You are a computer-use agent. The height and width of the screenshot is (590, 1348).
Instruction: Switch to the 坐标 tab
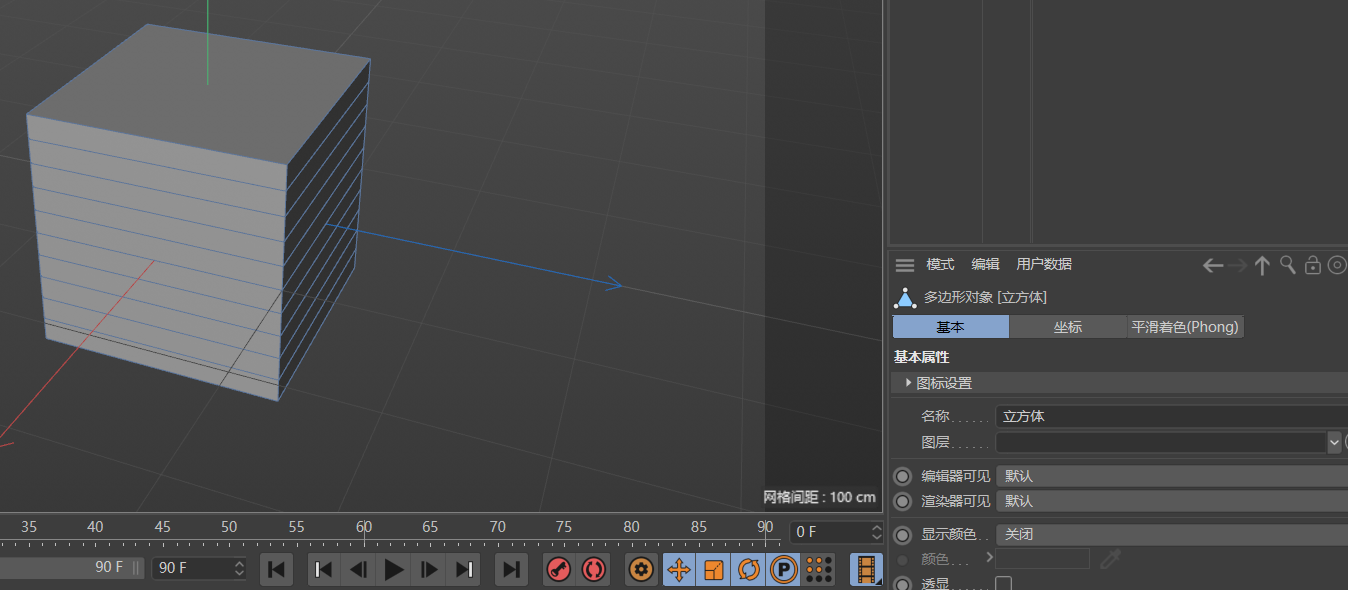click(x=1067, y=327)
